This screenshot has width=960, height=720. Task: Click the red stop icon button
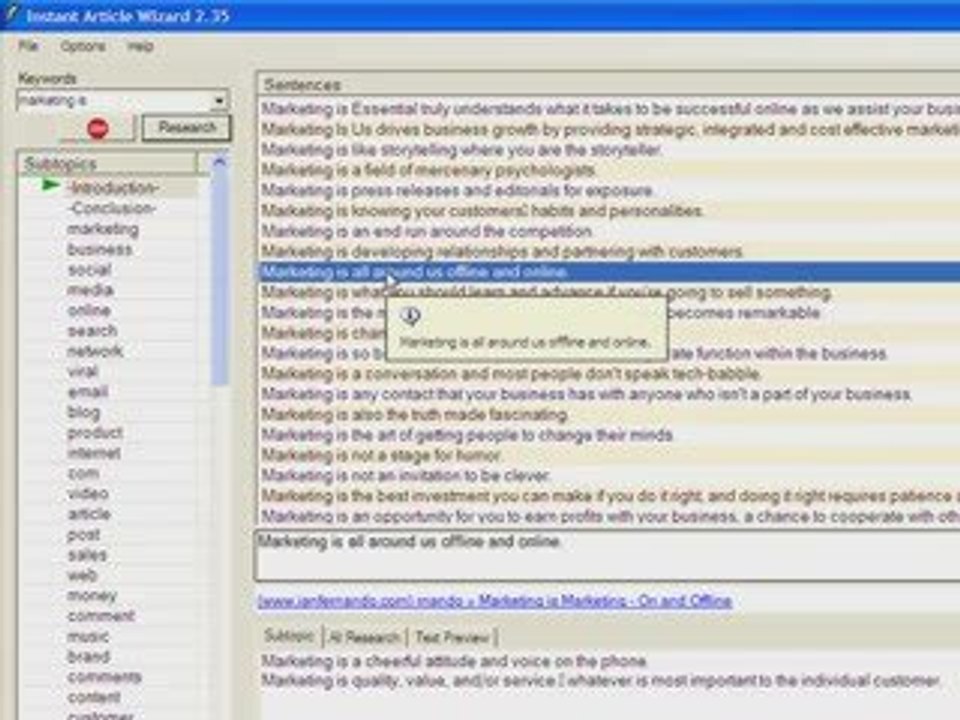97,129
